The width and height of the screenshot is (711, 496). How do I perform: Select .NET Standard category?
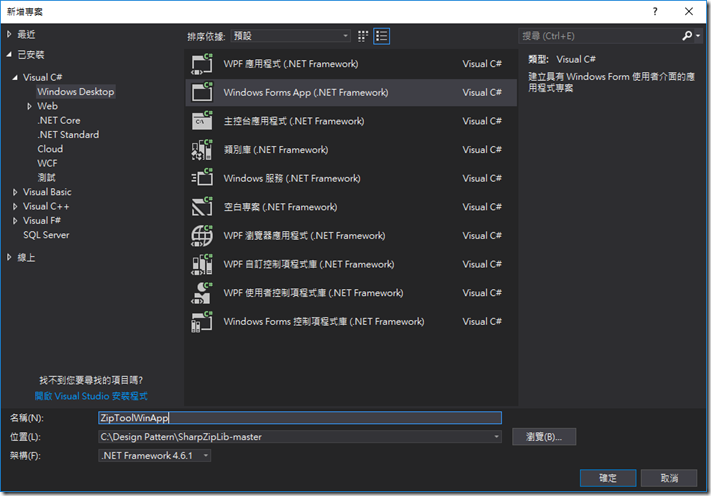click(68, 135)
